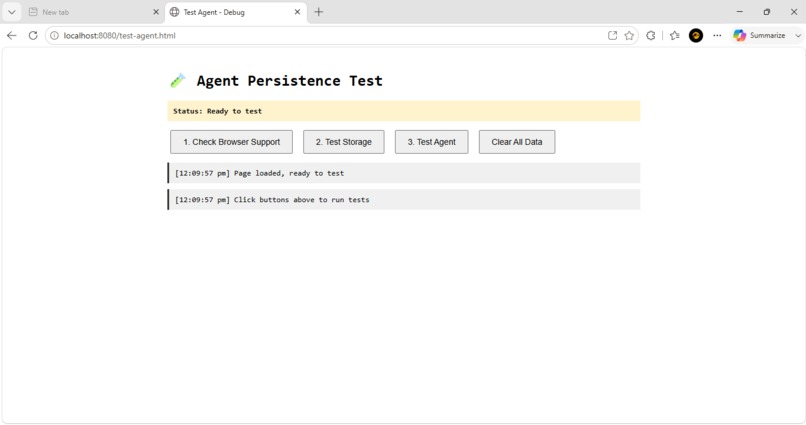Viewport: 806px width, 425px height.
Task: Click the Clear All Data button
Action: (517, 142)
